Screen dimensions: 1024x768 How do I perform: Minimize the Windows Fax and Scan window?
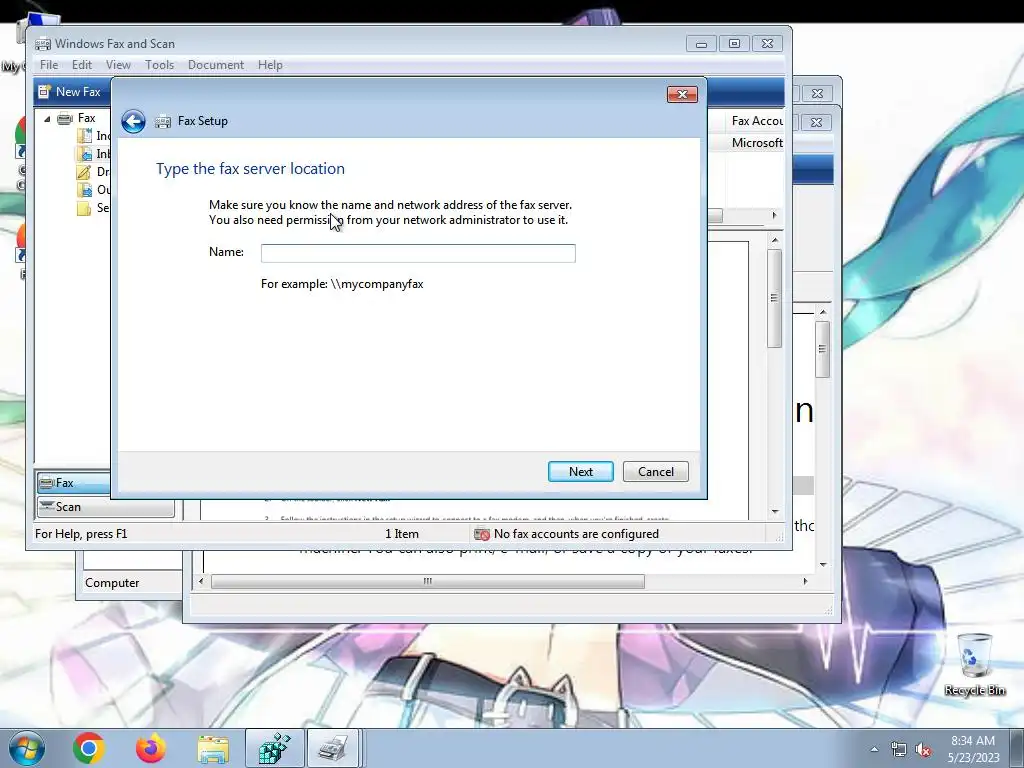coord(701,44)
